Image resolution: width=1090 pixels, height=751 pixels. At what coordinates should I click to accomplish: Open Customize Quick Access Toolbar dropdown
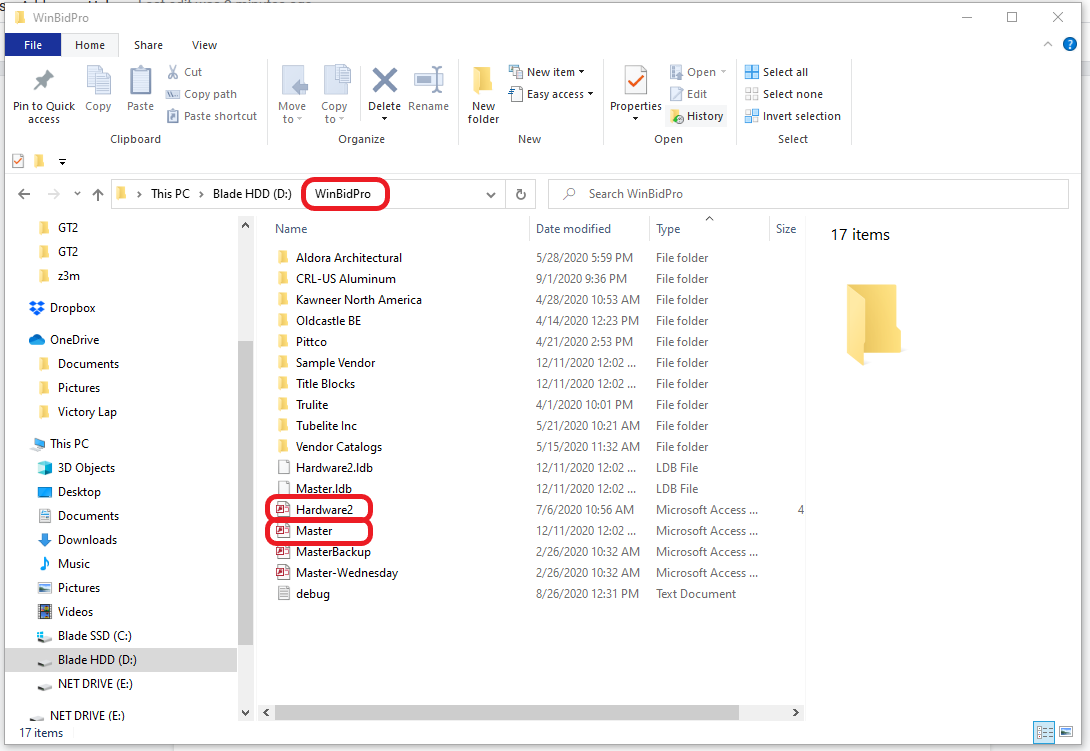coord(63,162)
